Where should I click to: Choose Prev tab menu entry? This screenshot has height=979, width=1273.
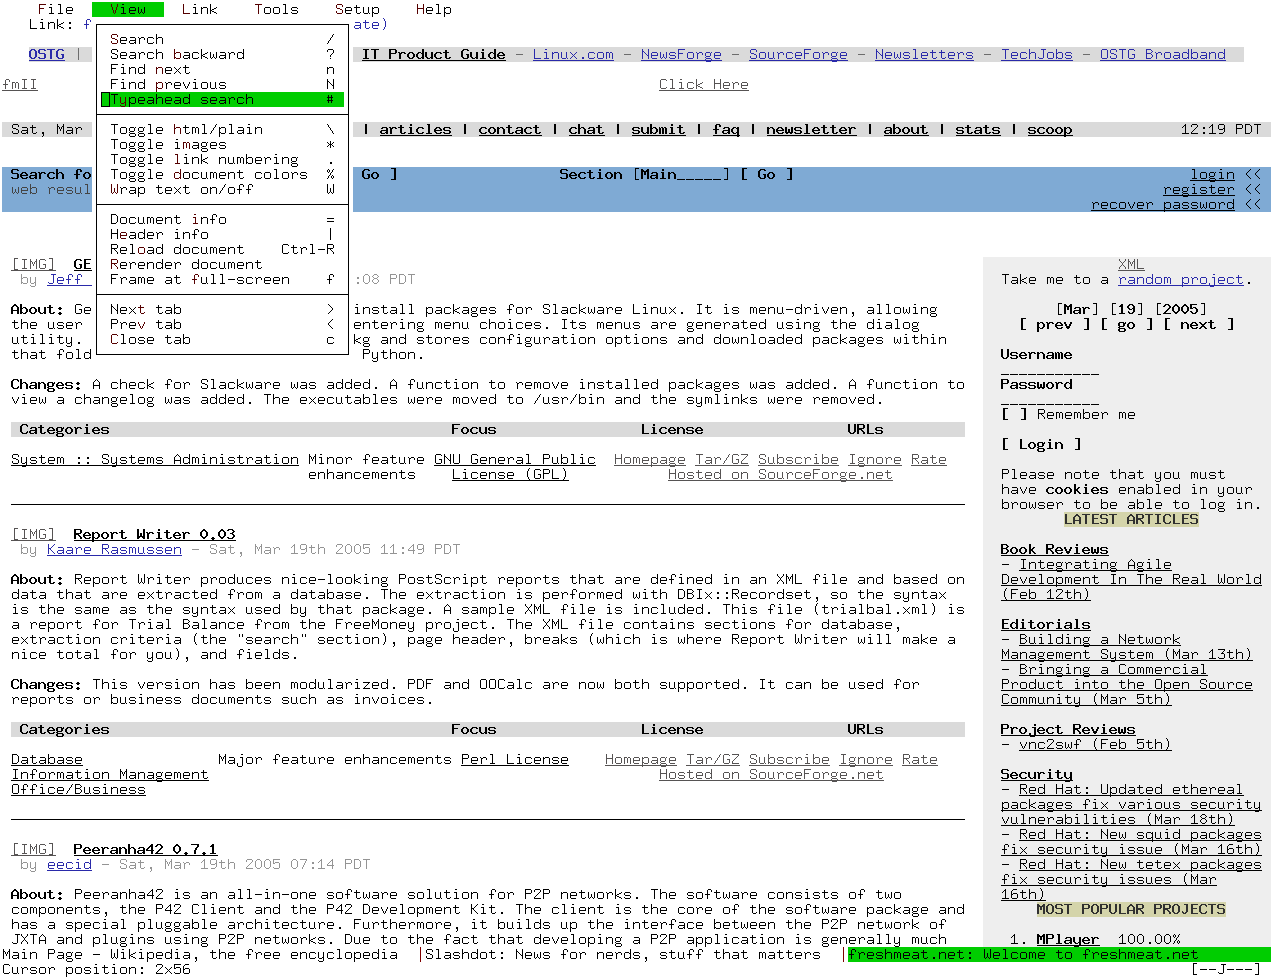tap(222, 325)
